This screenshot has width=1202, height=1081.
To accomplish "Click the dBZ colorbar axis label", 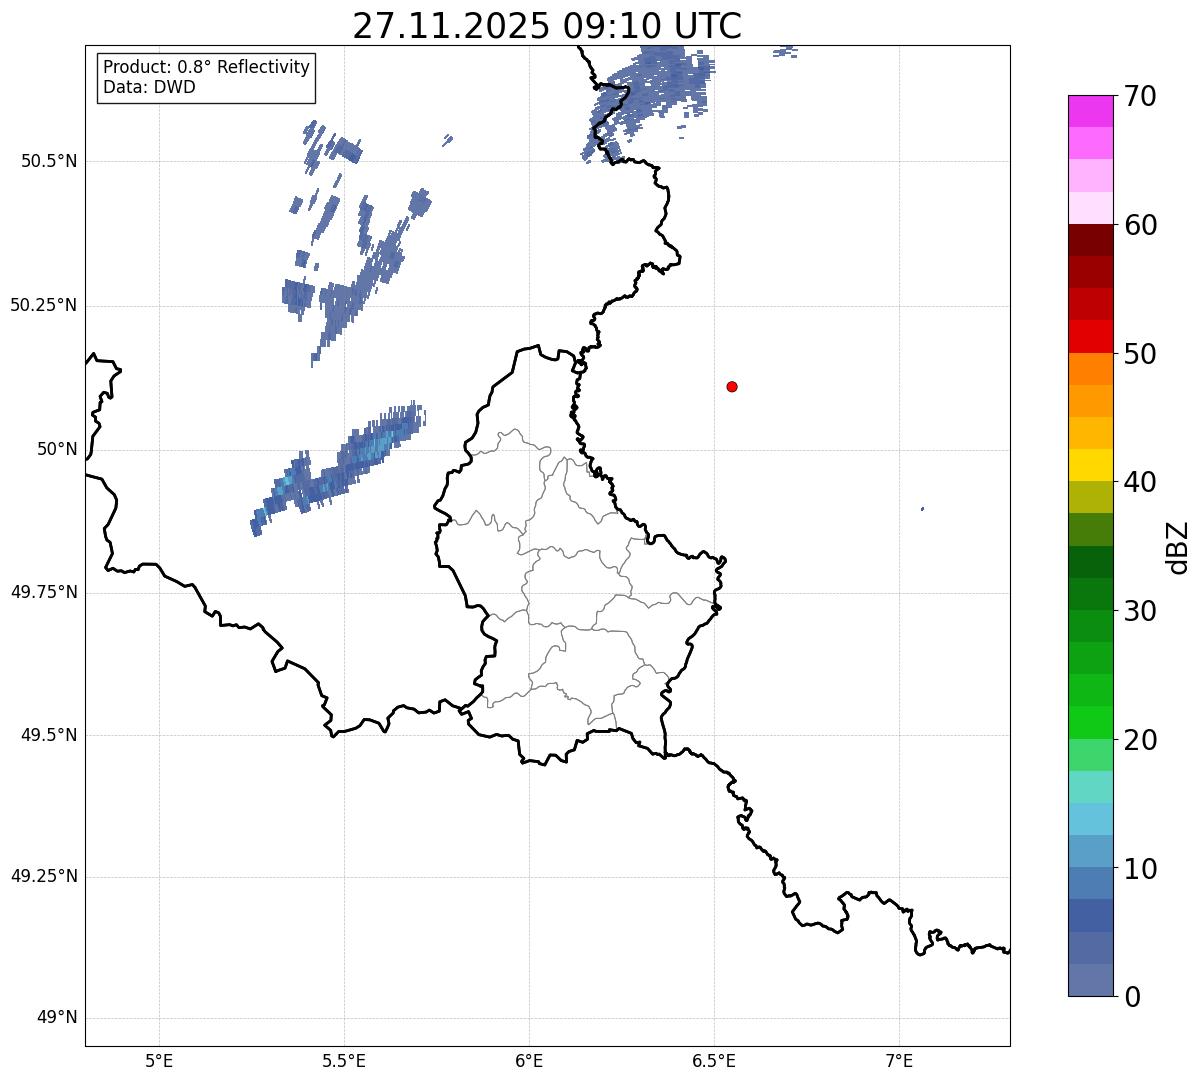I will (x=1178, y=546).
